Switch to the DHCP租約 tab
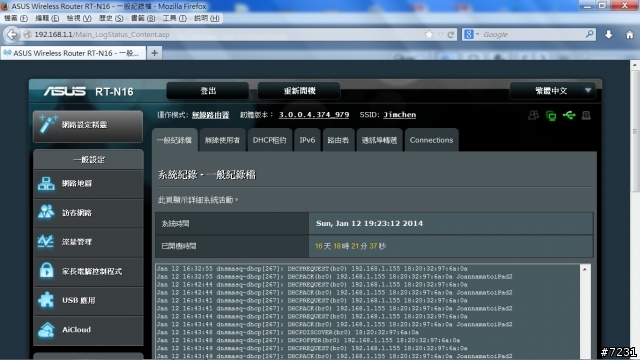The image size is (640, 360). [x=269, y=140]
